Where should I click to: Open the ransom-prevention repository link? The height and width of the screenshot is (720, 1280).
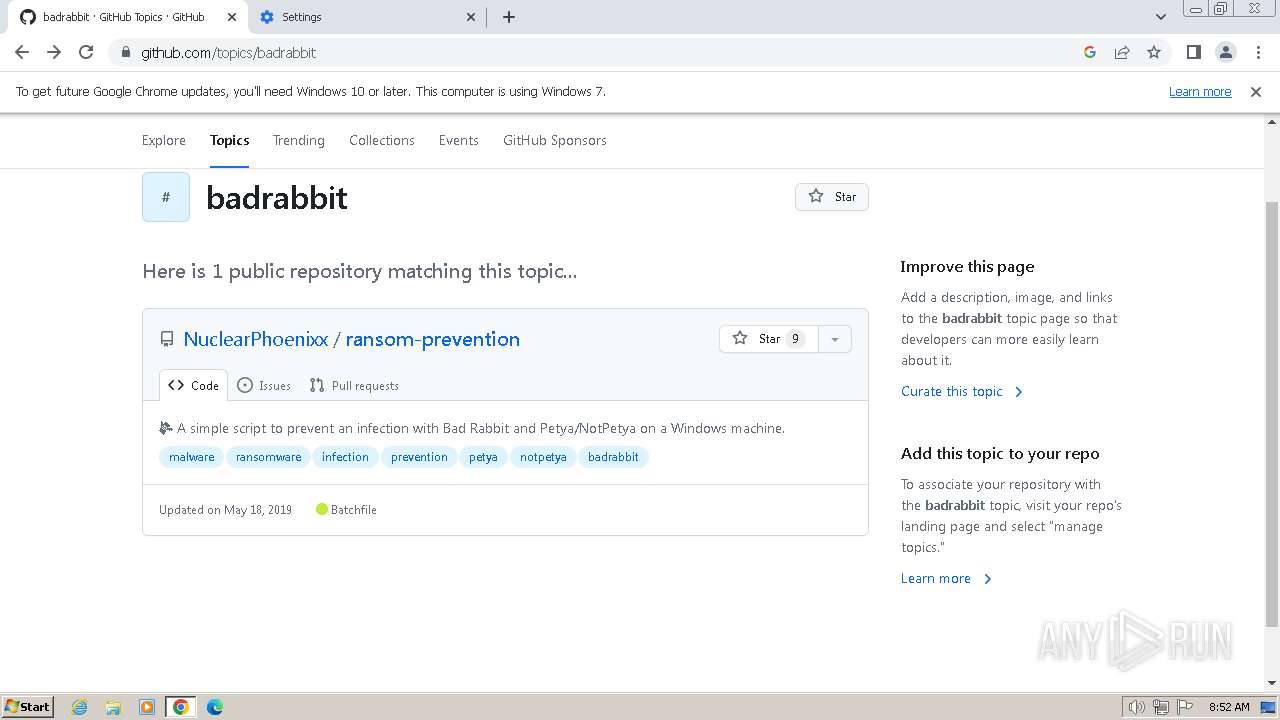(433, 339)
